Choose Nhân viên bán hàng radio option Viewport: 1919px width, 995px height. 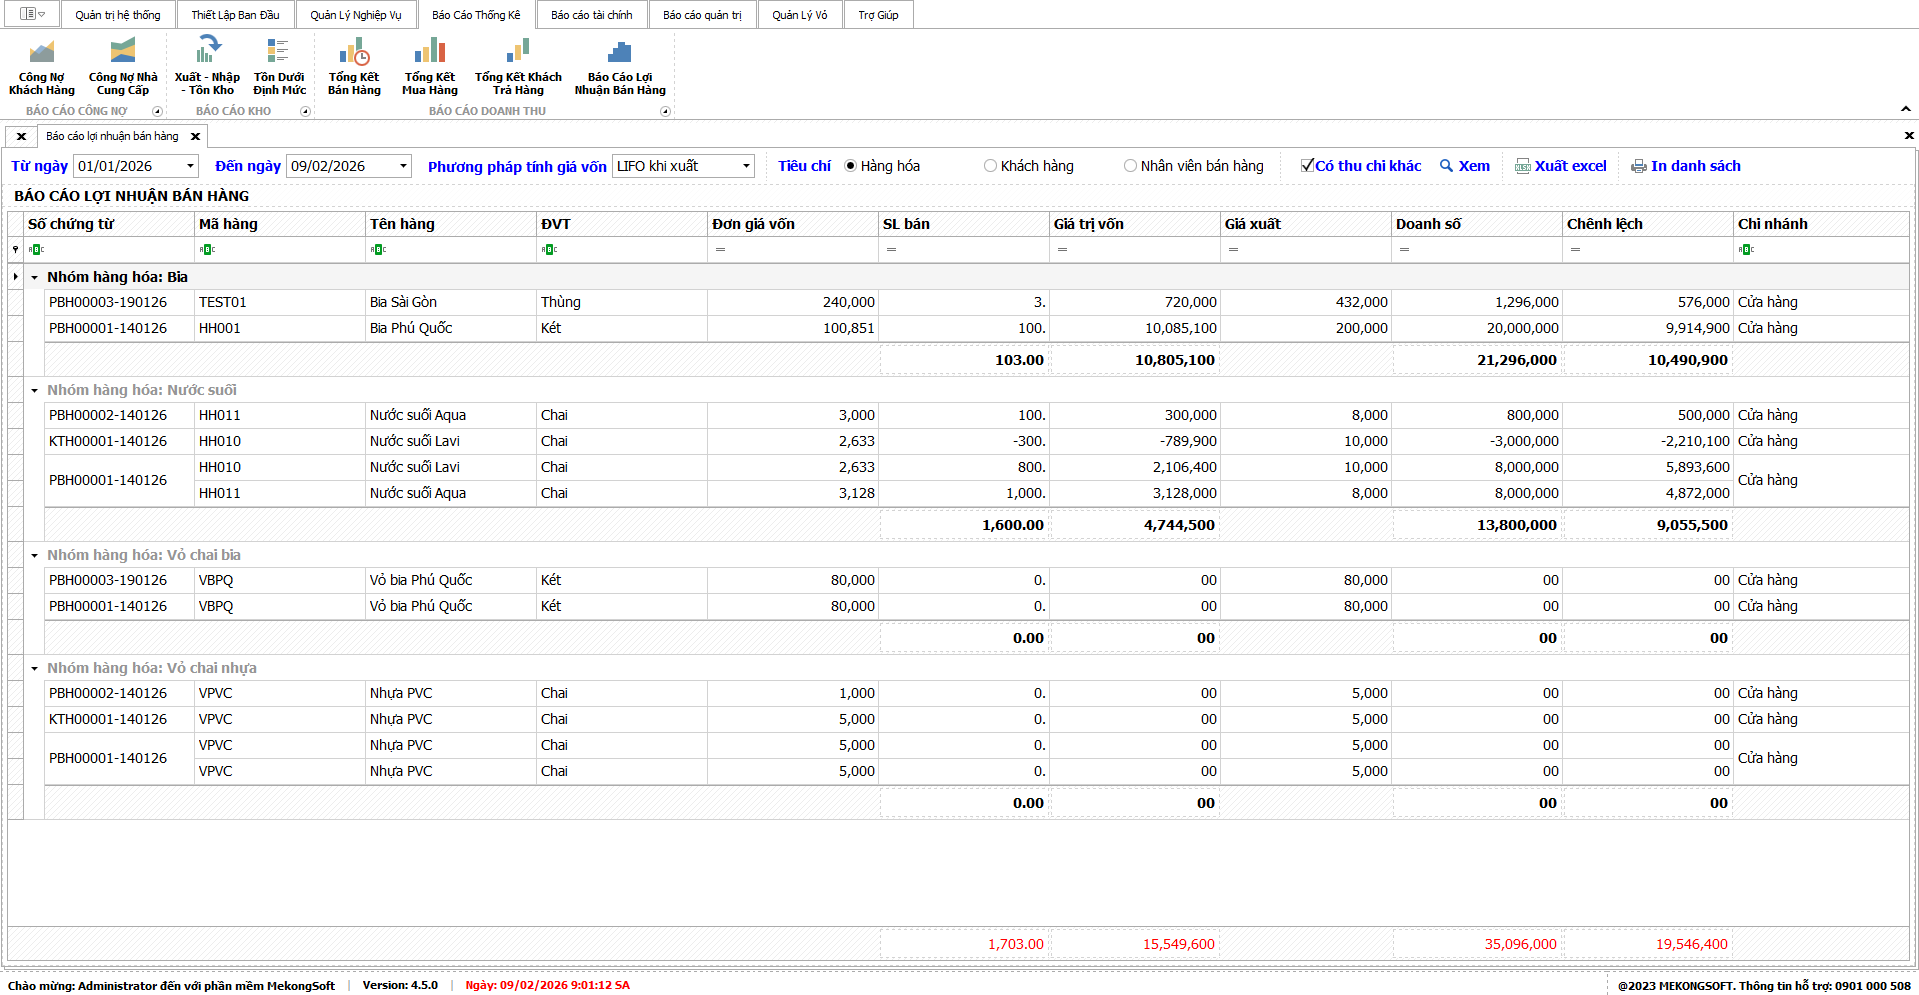point(1130,166)
